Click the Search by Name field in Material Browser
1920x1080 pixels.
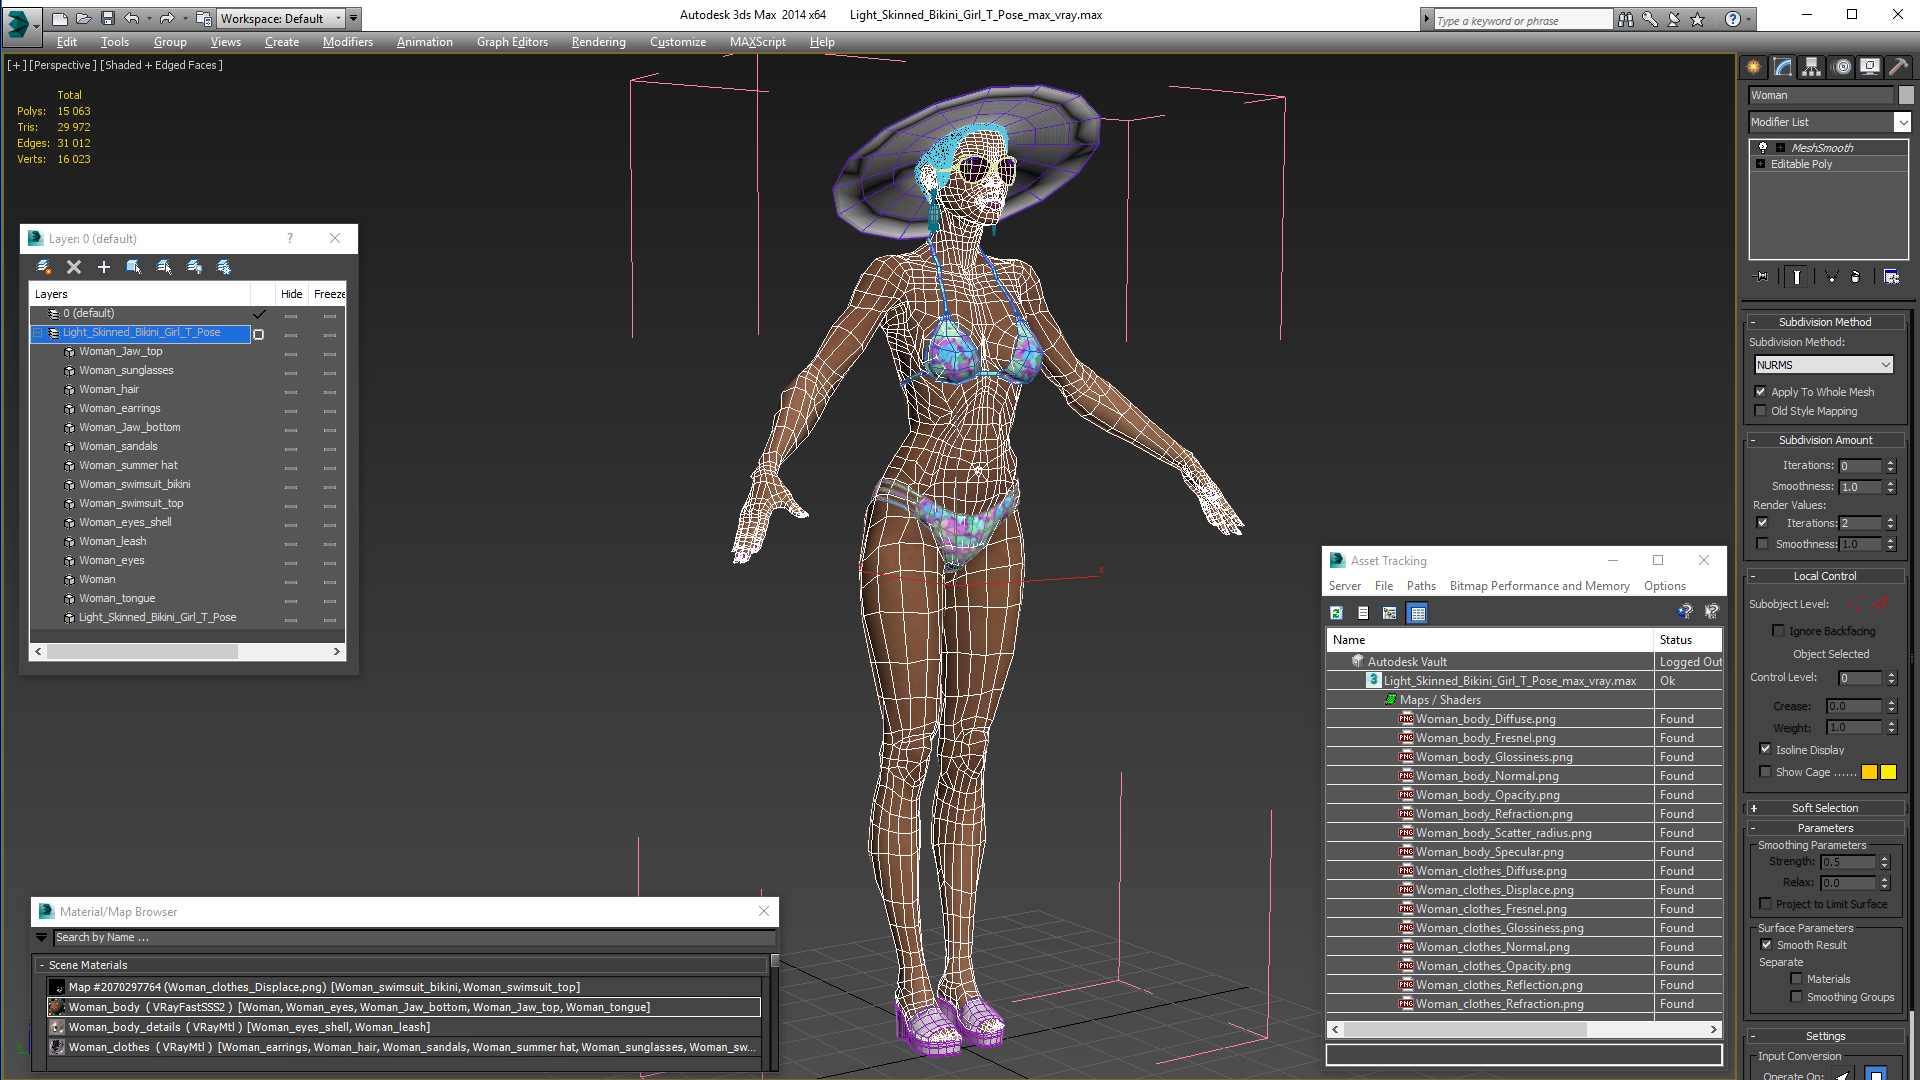(x=414, y=938)
